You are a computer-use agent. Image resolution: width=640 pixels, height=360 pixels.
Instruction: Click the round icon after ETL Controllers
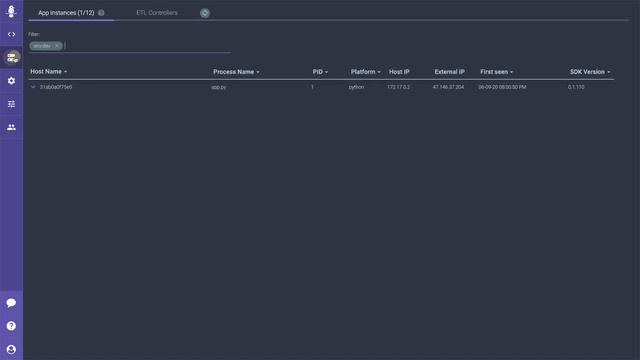[205, 13]
